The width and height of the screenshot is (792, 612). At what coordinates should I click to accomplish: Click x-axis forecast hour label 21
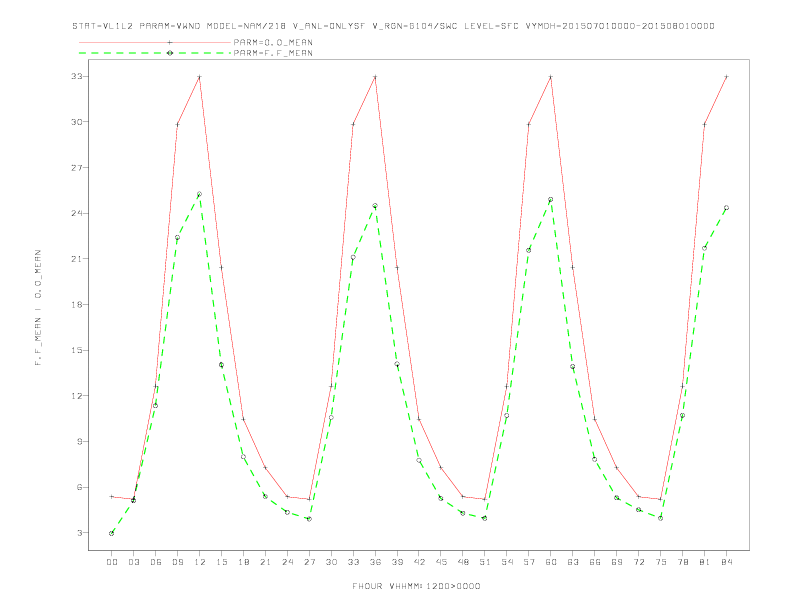265,562
